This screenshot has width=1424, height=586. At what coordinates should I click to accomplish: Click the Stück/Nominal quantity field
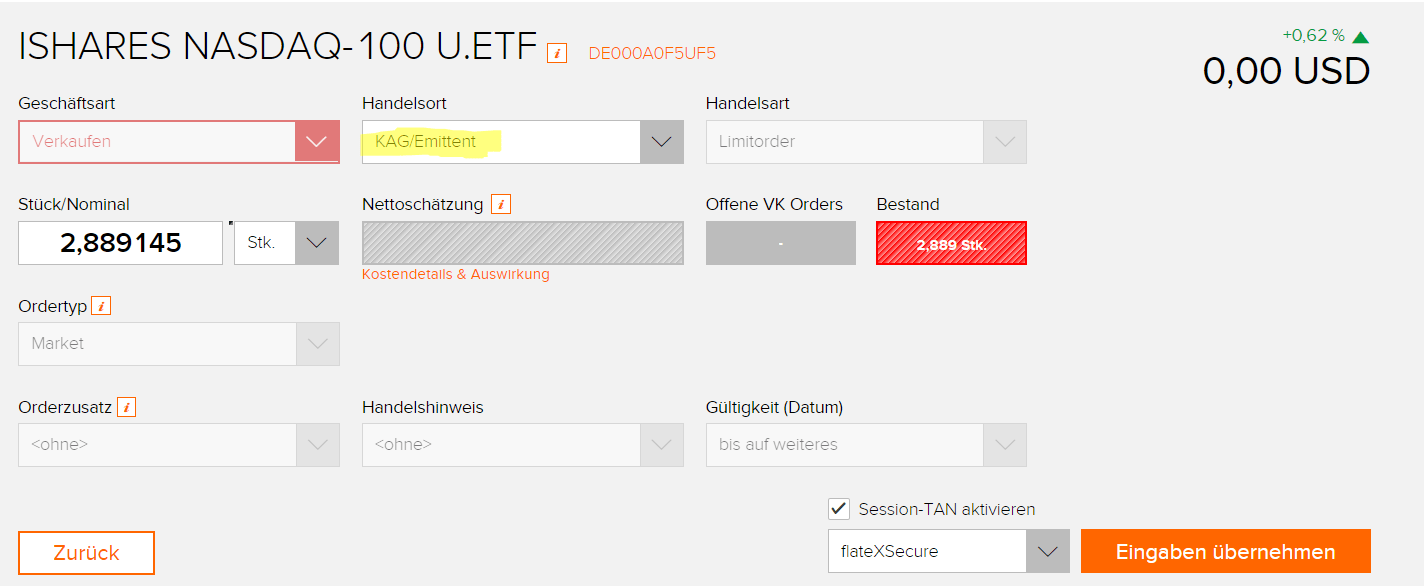[120, 243]
